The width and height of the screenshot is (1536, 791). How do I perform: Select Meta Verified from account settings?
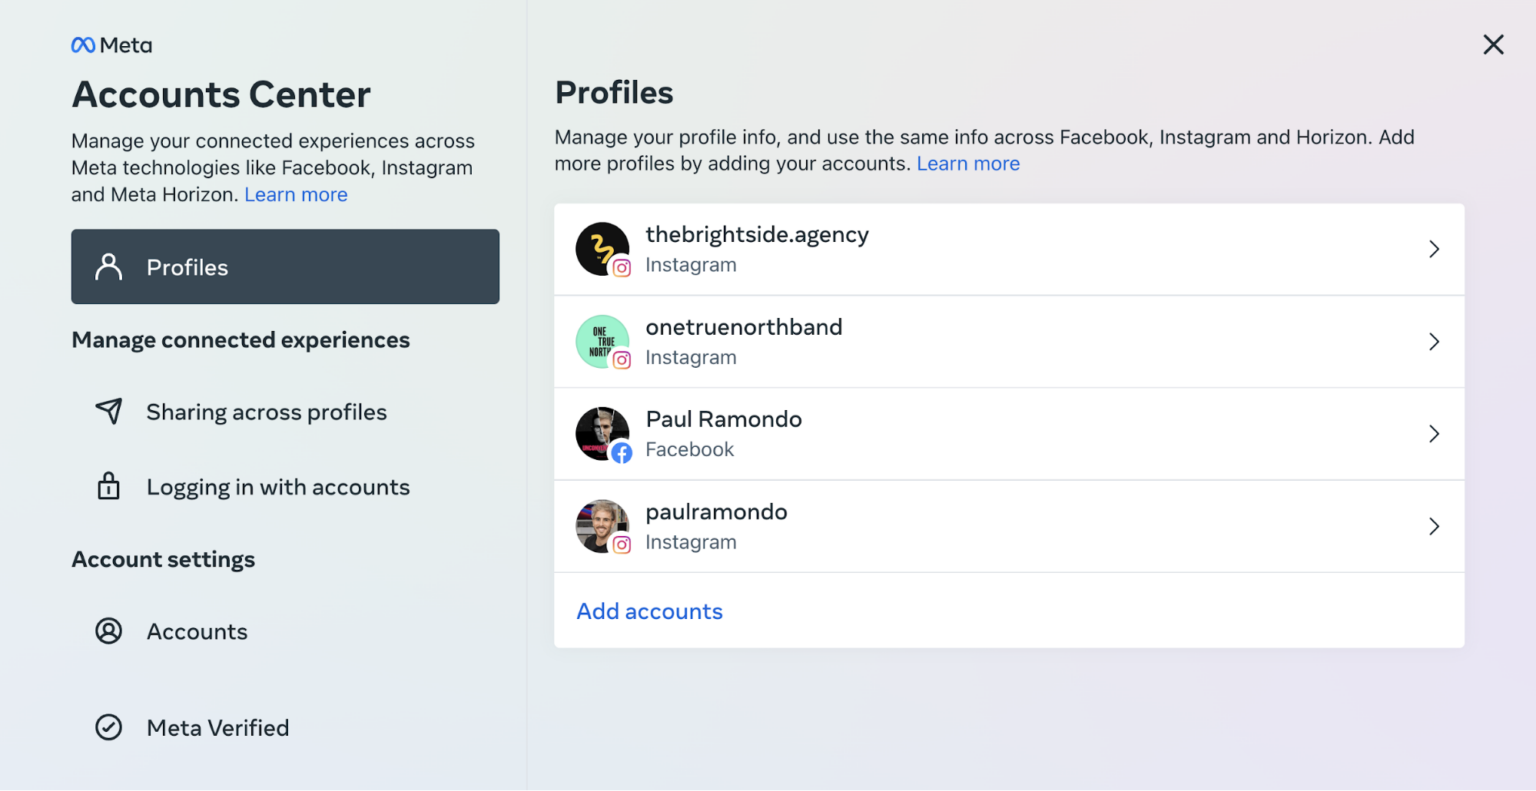pyautogui.click(x=217, y=727)
